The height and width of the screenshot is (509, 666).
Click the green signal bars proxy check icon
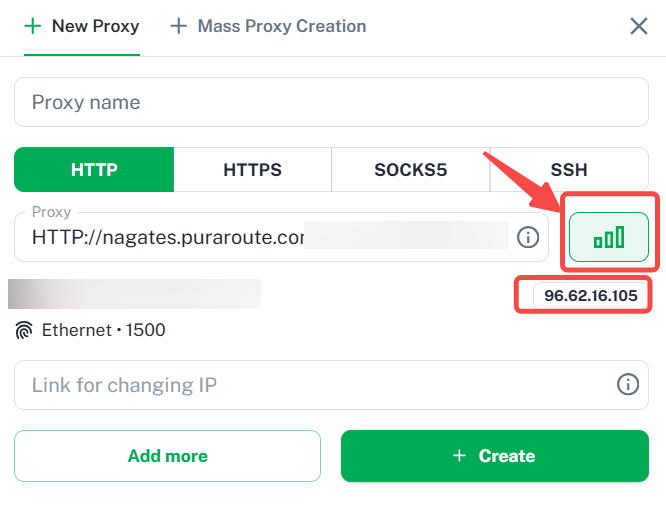[609, 237]
